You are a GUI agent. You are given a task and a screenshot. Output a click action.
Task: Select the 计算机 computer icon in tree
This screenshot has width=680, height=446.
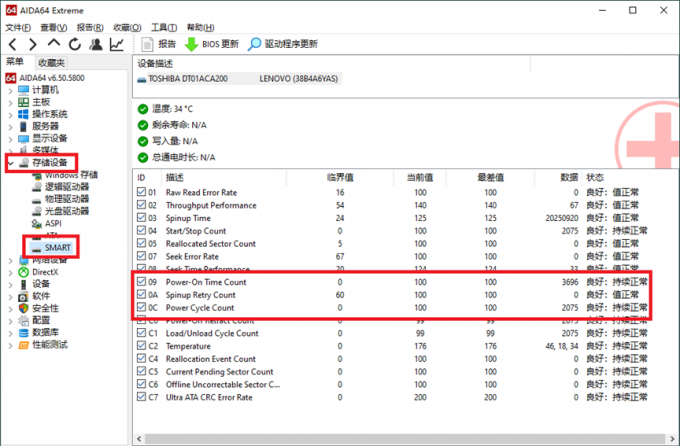[x=23, y=90]
